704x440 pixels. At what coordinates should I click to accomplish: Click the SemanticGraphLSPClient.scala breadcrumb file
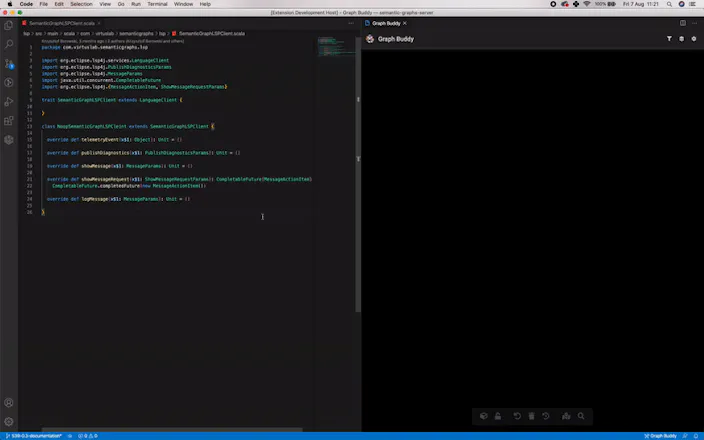(212, 34)
